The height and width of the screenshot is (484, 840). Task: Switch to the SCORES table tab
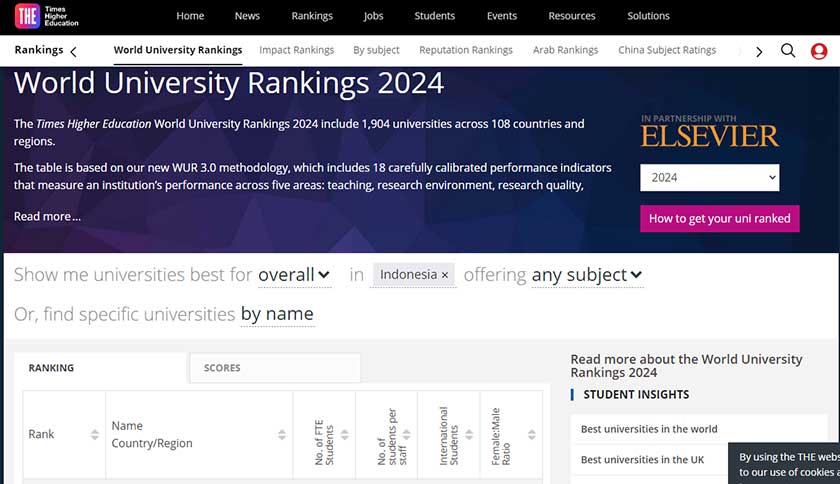[275, 368]
